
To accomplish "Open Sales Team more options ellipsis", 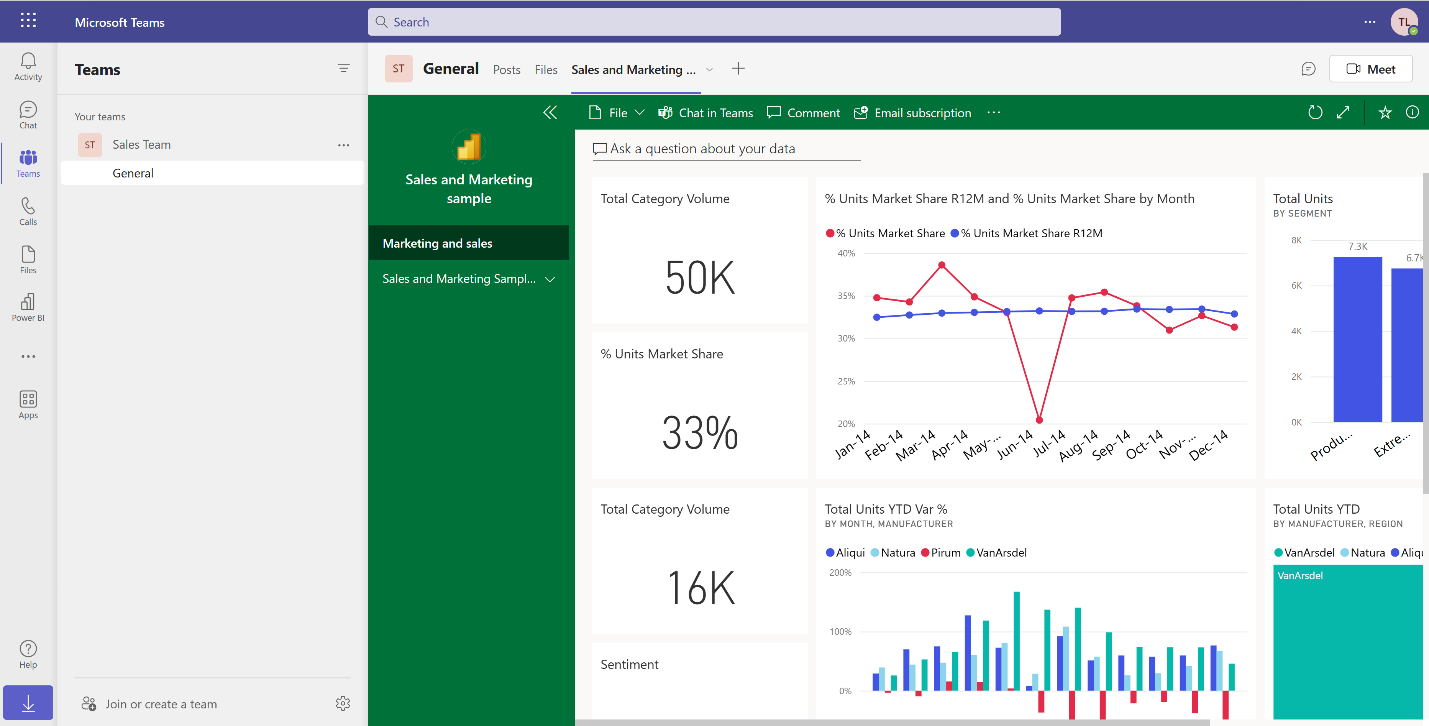I will coord(344,145).
